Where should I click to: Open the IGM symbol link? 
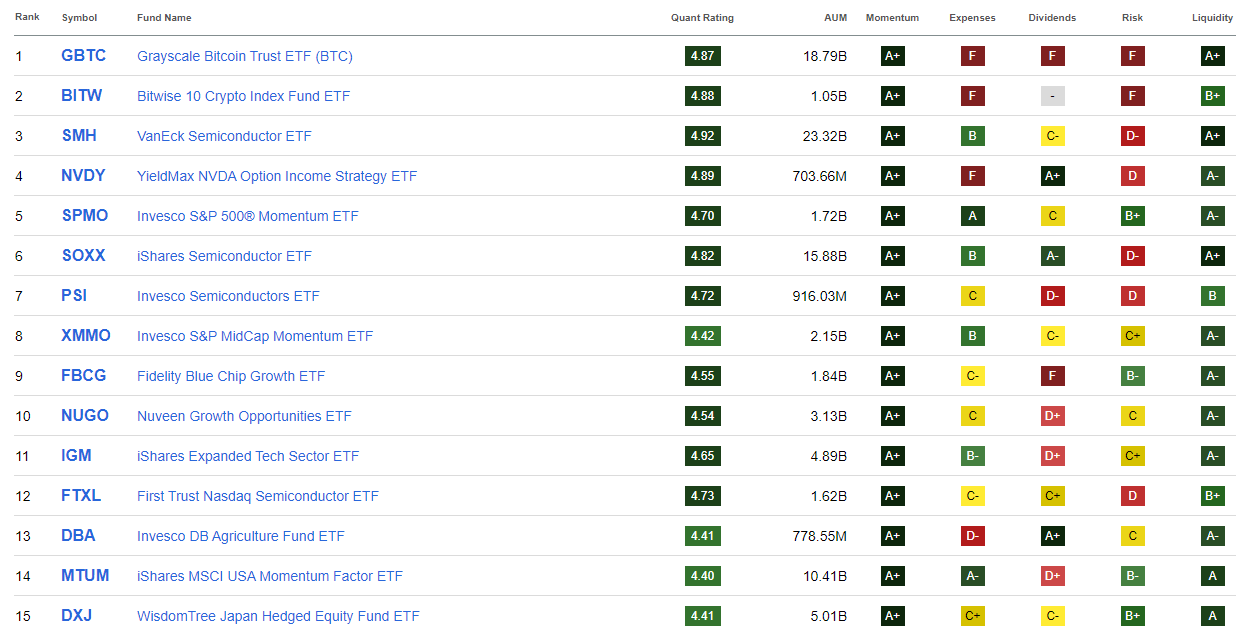[x=76, y=456]
